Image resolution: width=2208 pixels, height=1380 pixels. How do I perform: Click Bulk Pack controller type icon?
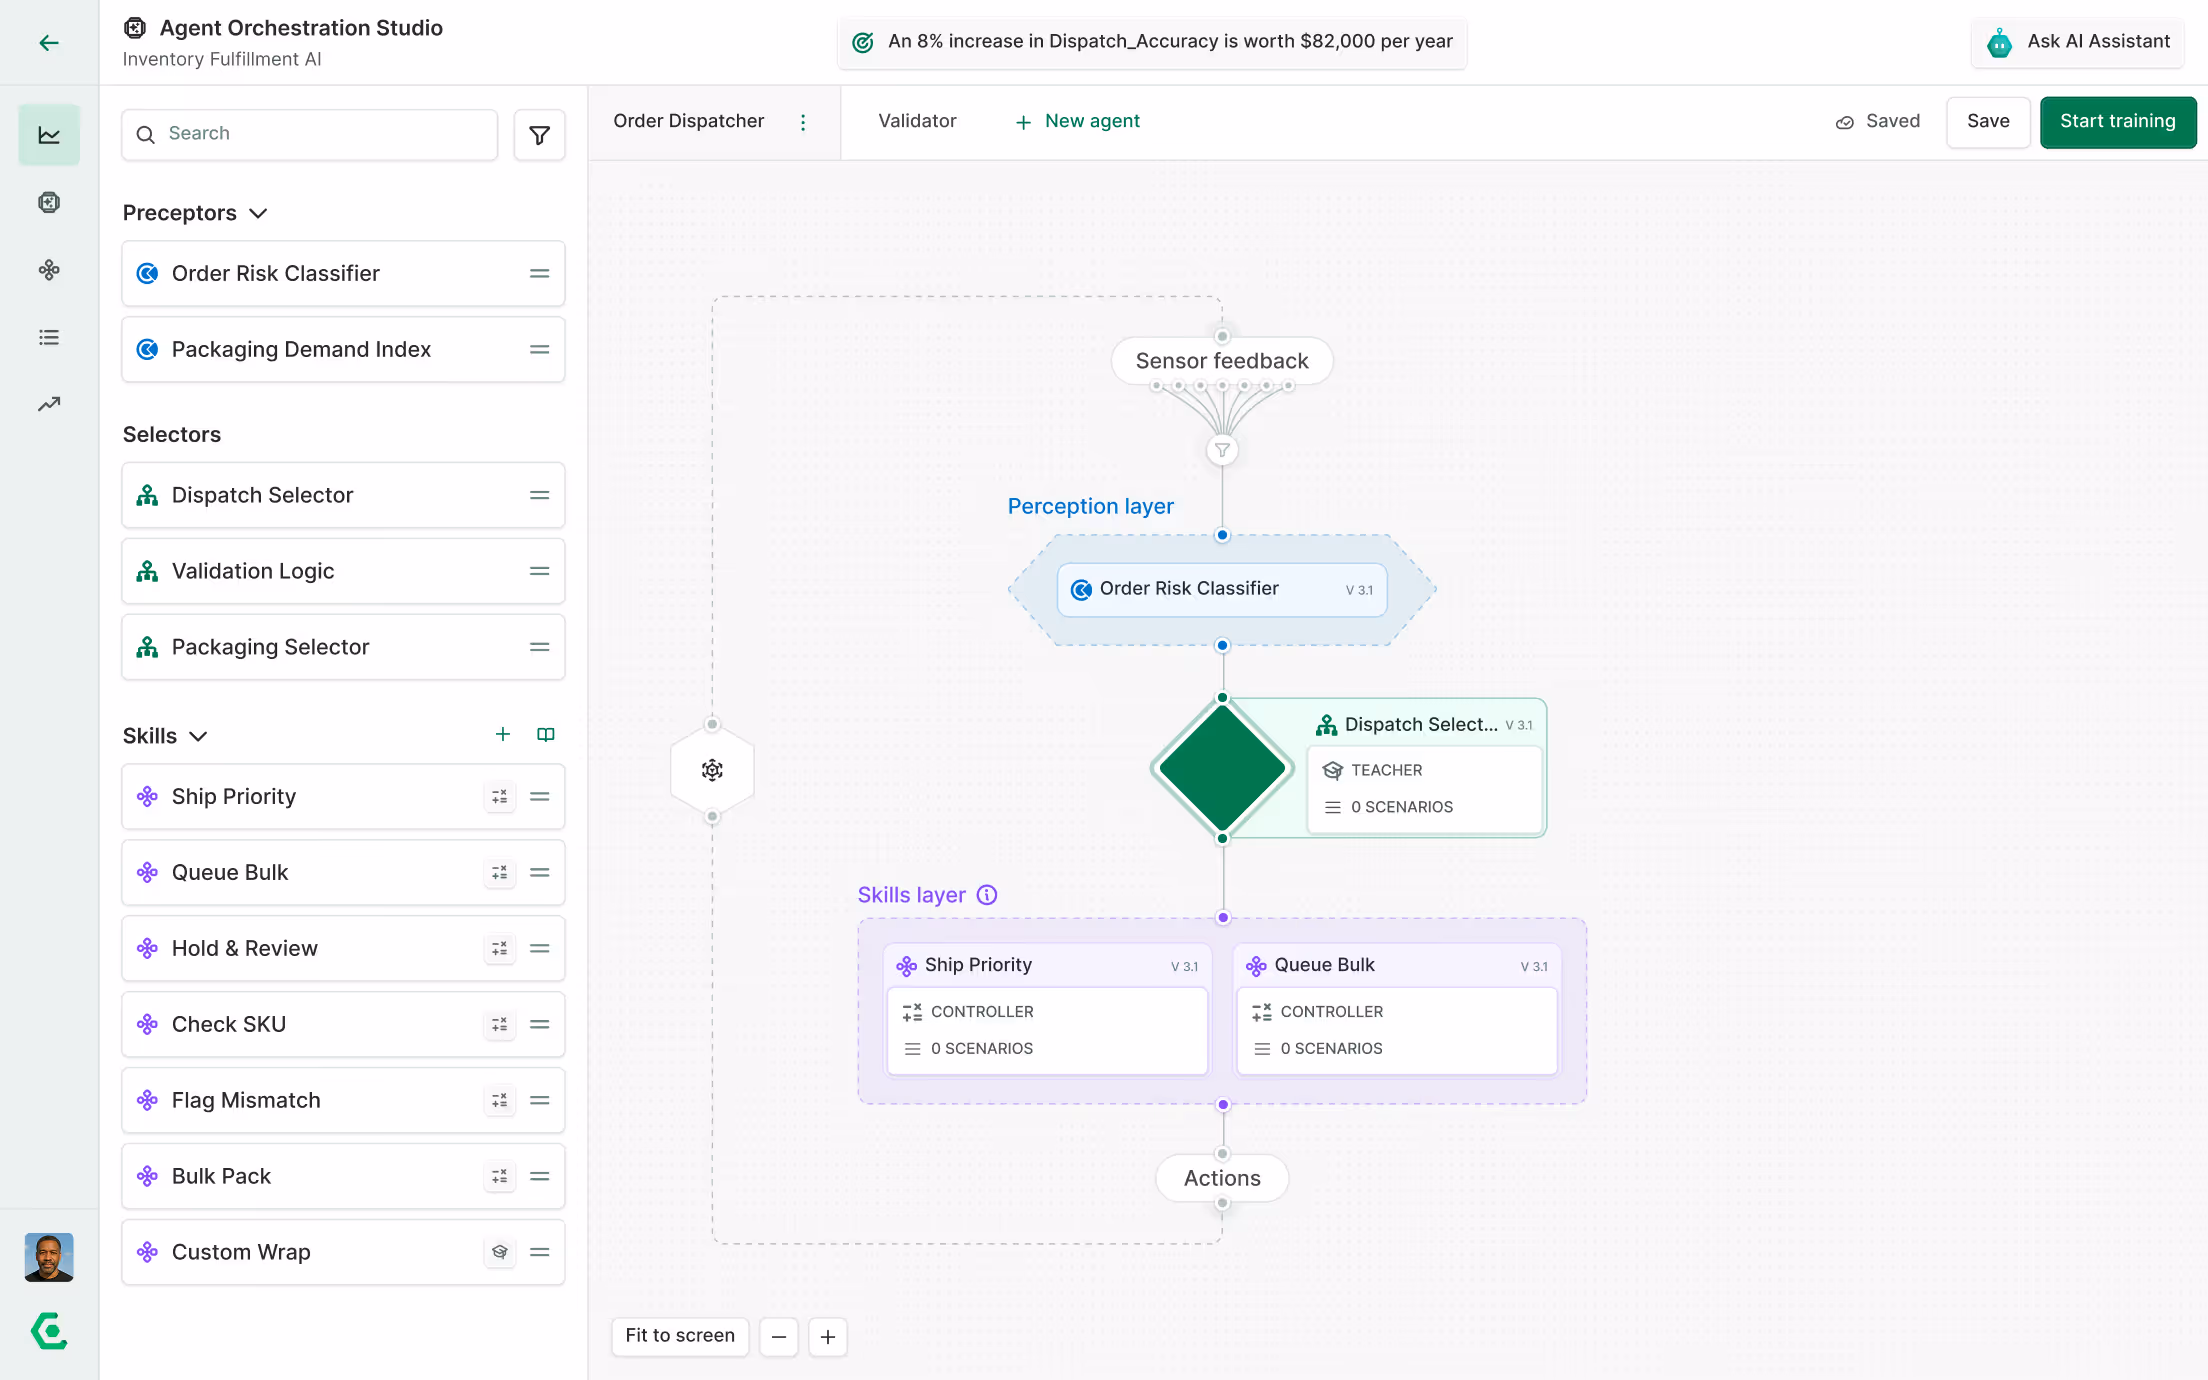pos(500,1177)
